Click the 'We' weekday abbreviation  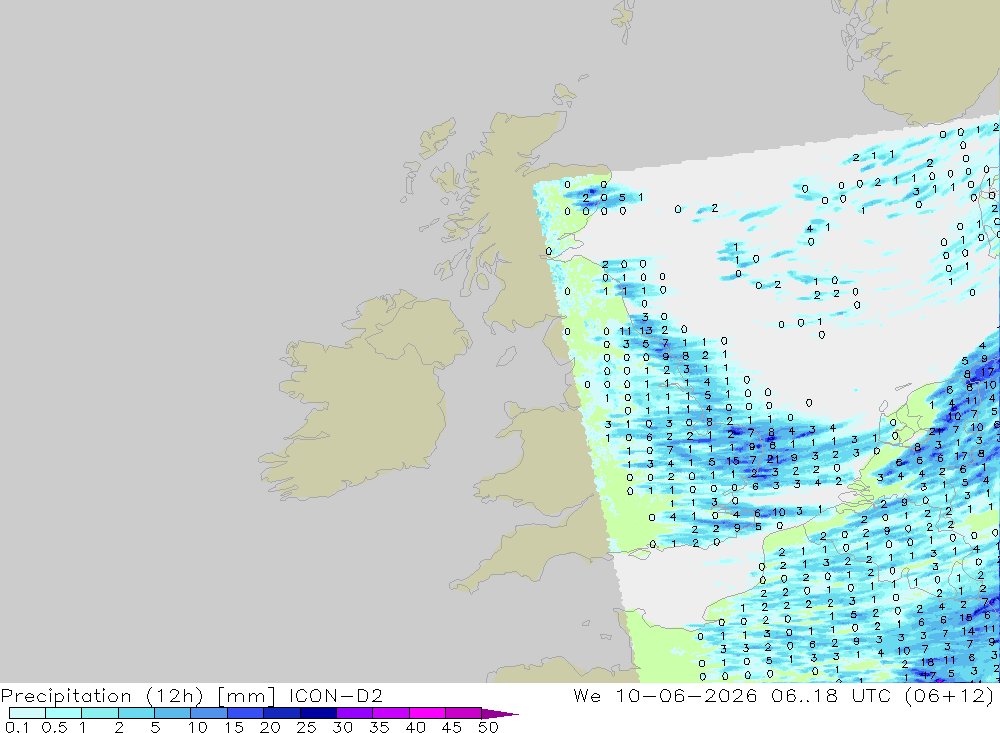click(587, 695)
